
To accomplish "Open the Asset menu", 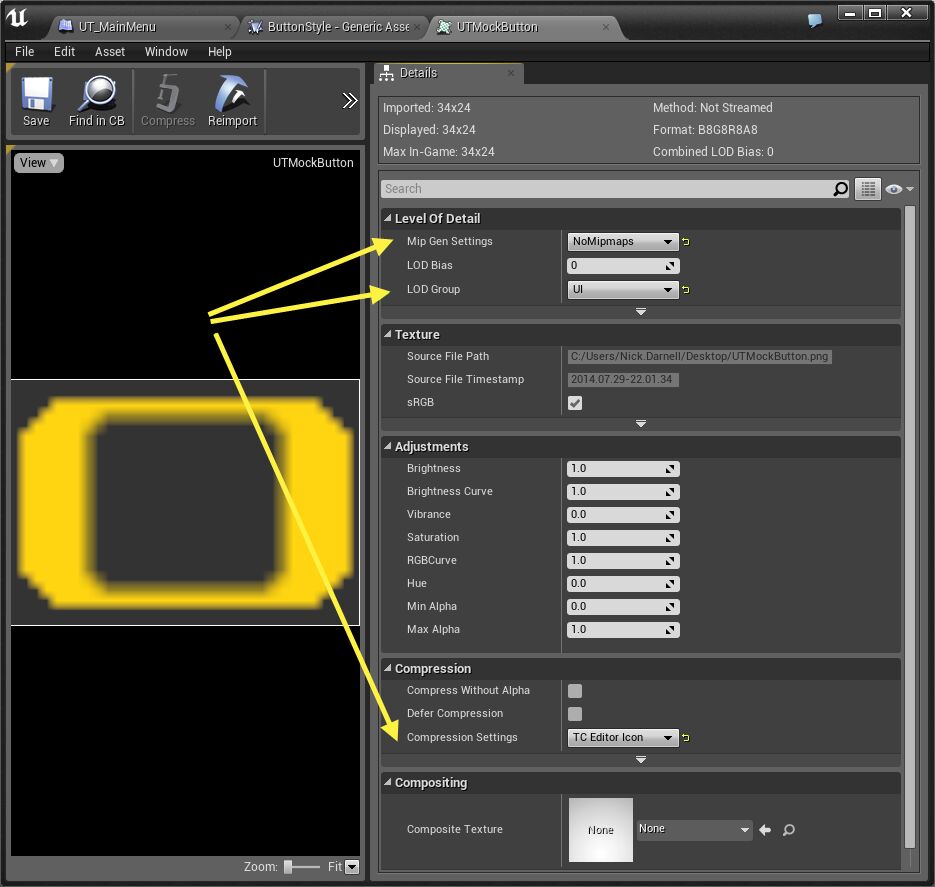I will tap(110, 52).
